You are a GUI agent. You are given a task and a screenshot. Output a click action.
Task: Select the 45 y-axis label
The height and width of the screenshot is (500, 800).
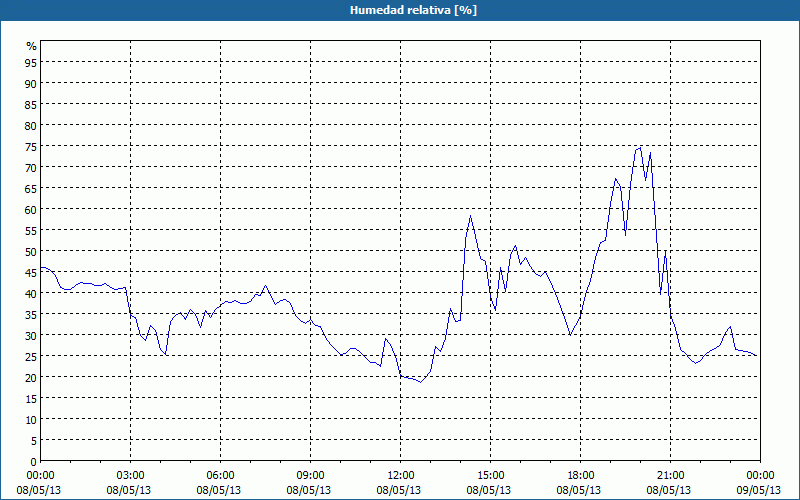click(x=31, y=272)
